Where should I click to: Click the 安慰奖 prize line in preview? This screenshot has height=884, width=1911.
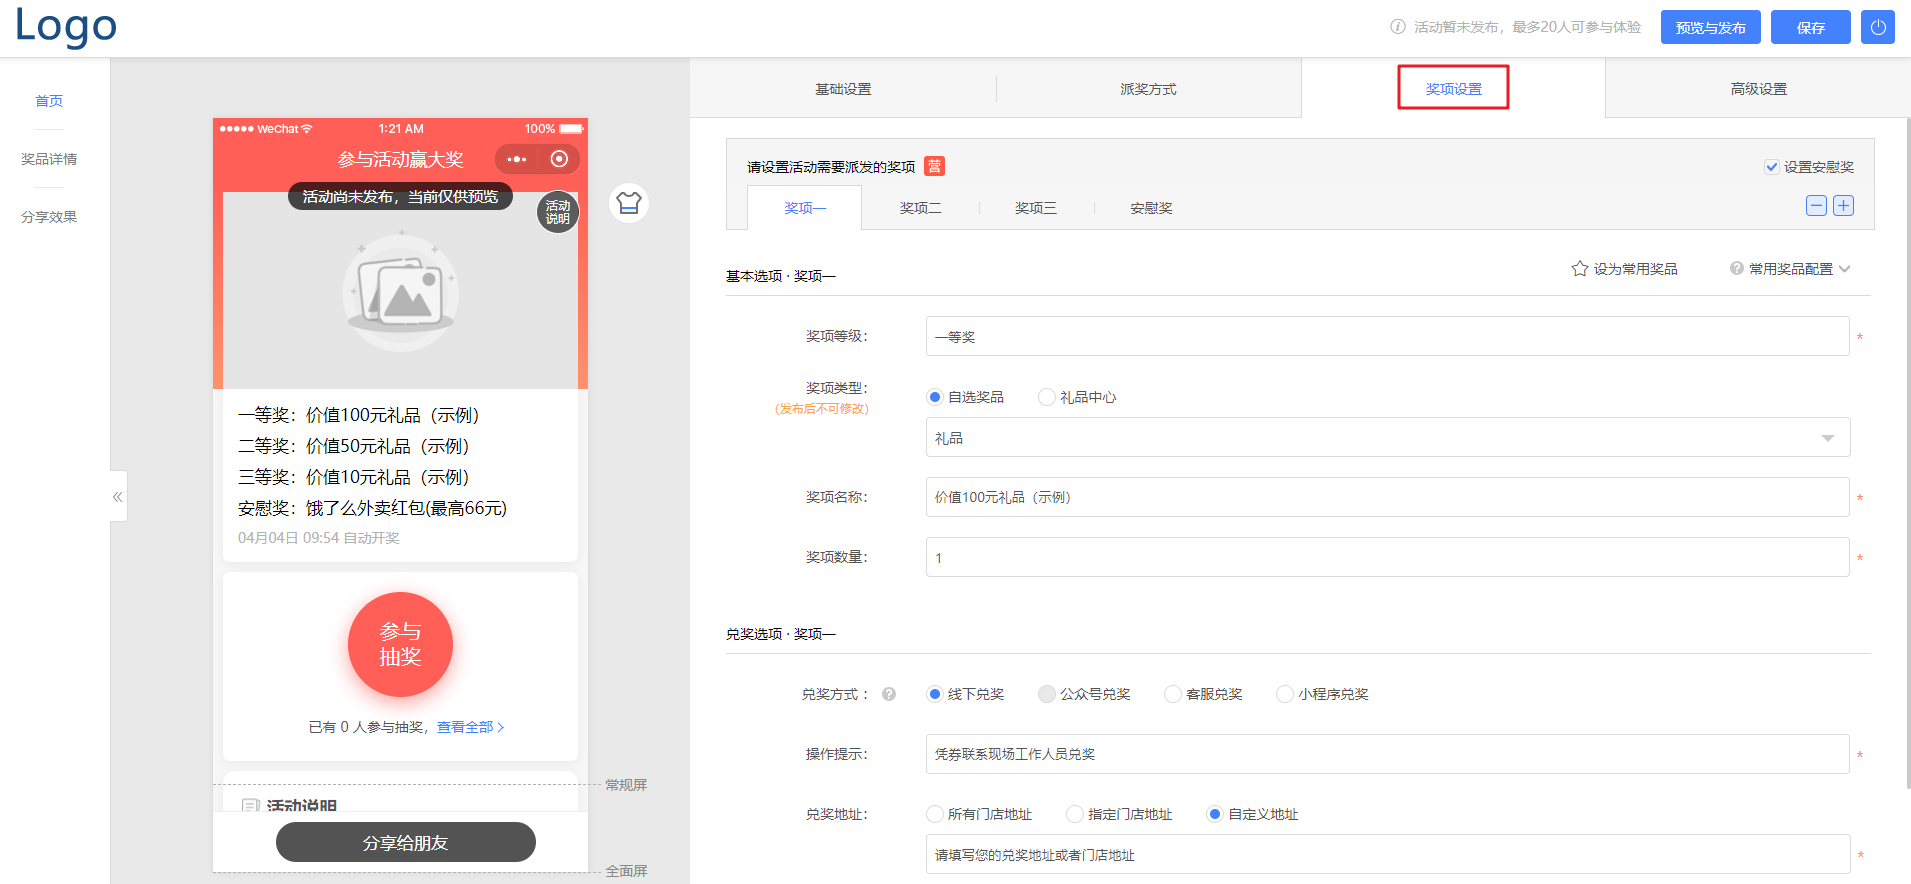tap(372, 508)
